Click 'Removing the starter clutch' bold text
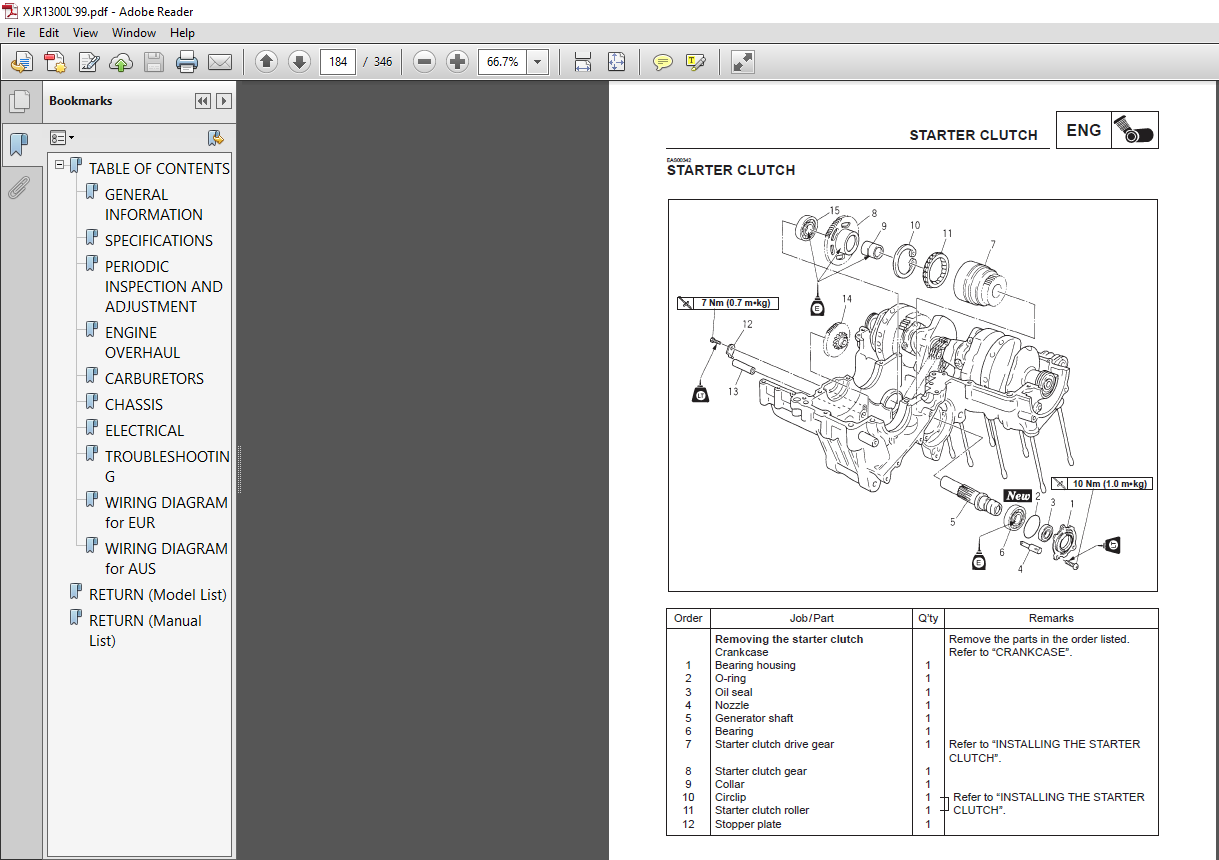The width and height of the screenshot is (1219, 860). (x=789, y=639)
